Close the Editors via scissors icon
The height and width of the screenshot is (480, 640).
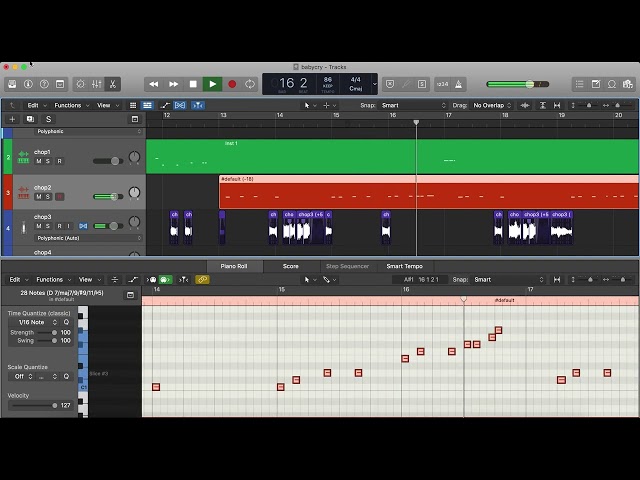pos(112,84)
